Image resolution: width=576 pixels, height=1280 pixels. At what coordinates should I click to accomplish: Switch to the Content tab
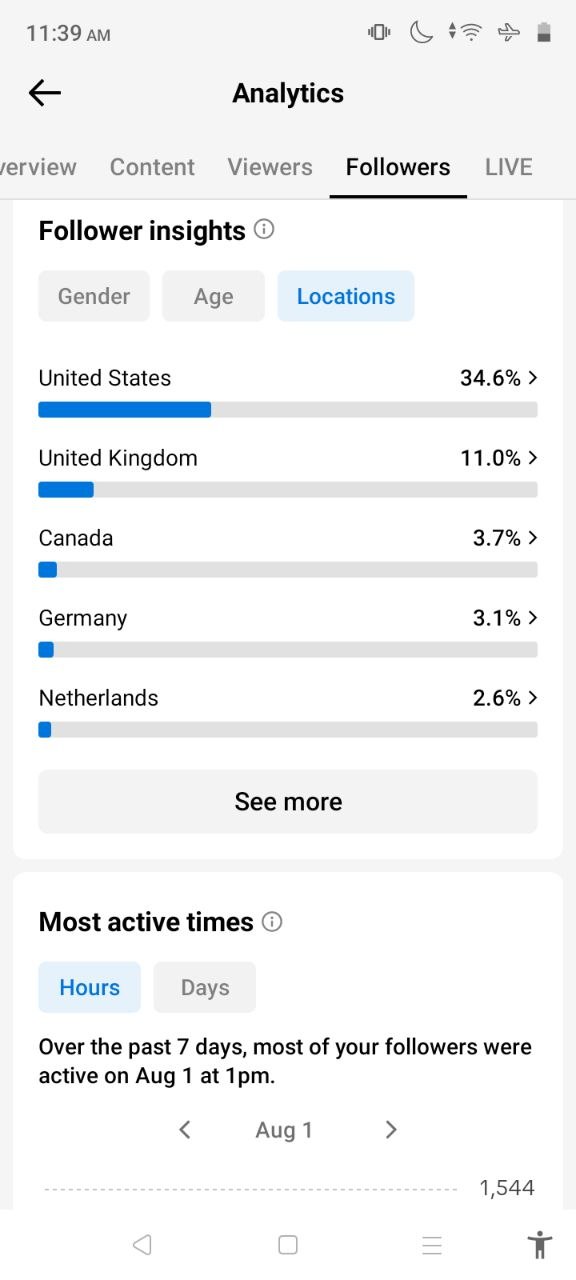tap(152, 167)
